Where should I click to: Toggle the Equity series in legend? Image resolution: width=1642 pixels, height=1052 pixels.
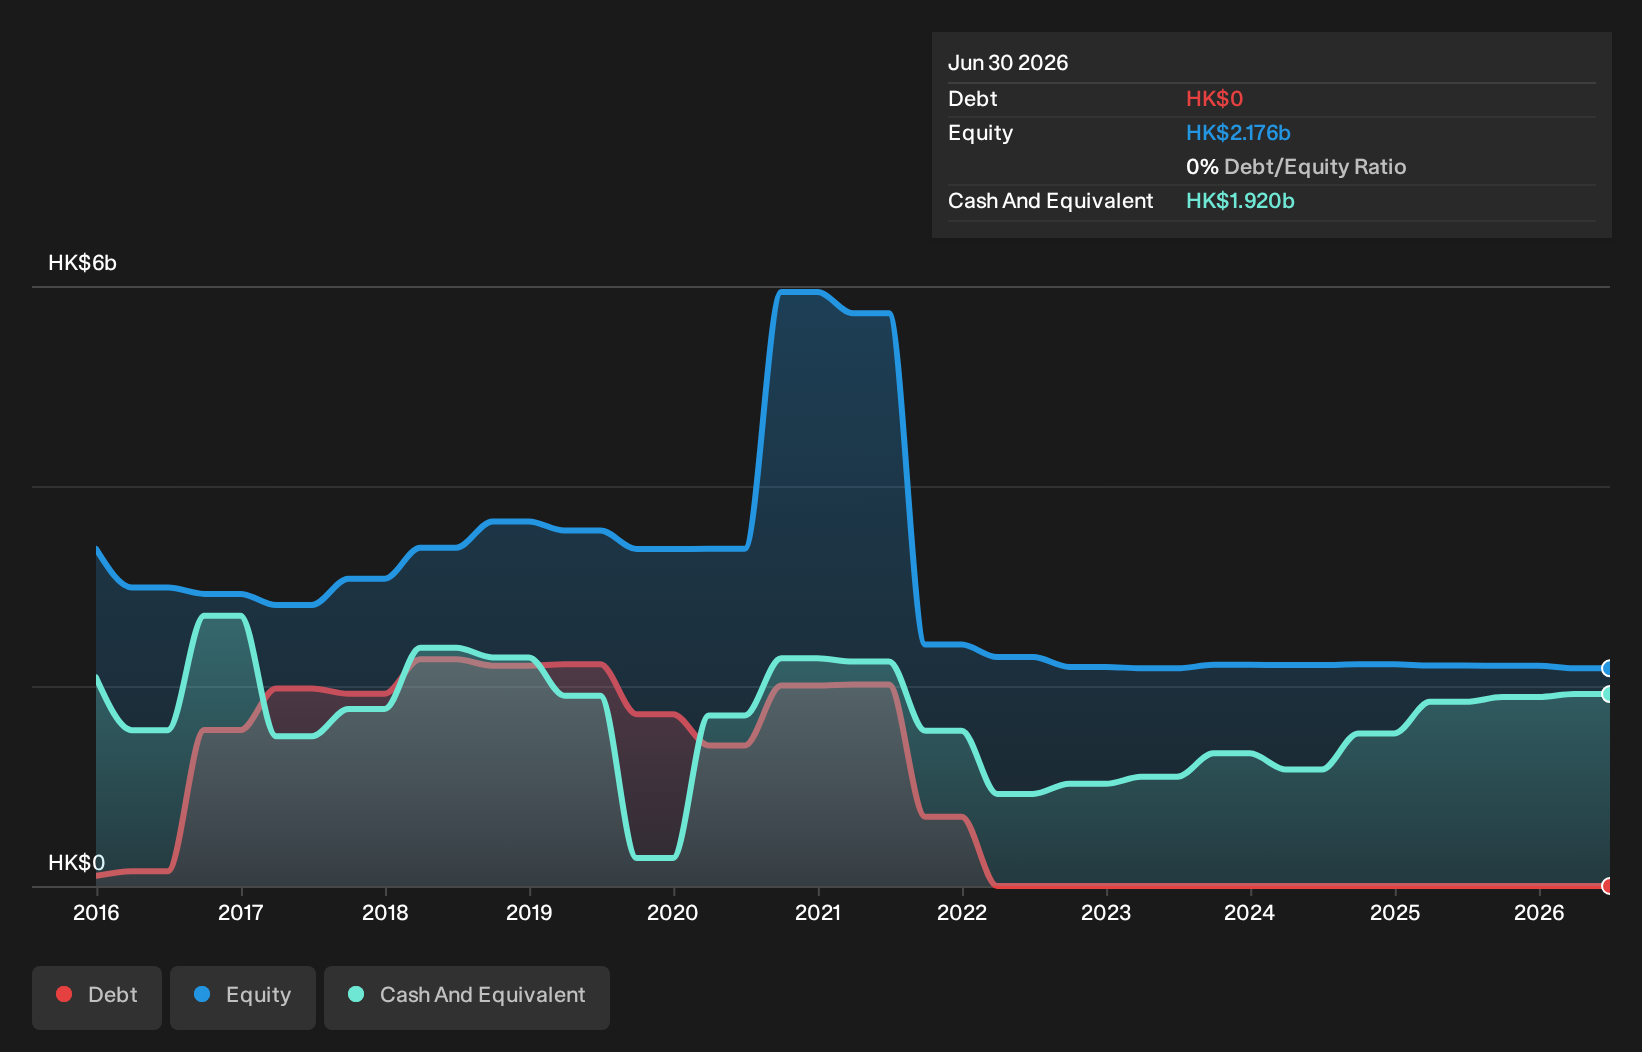click(x=243, y=996)
